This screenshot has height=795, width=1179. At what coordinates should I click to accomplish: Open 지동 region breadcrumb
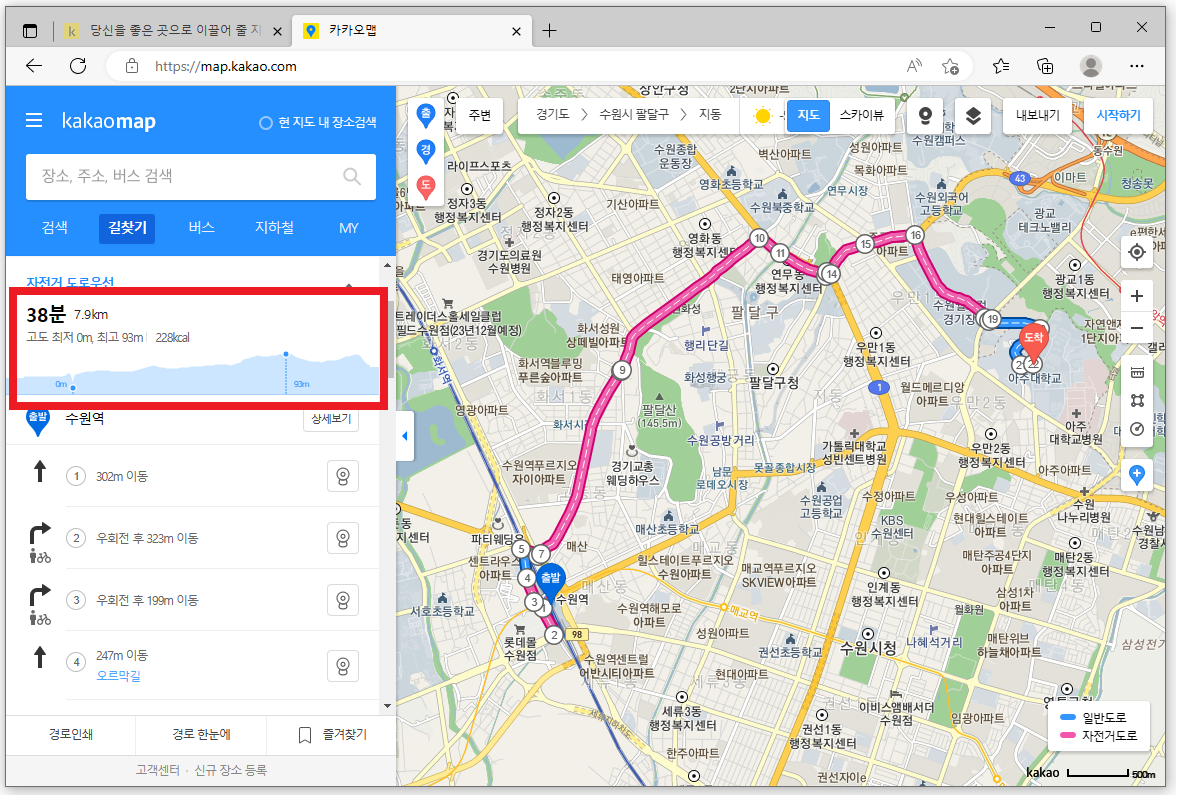710,114
